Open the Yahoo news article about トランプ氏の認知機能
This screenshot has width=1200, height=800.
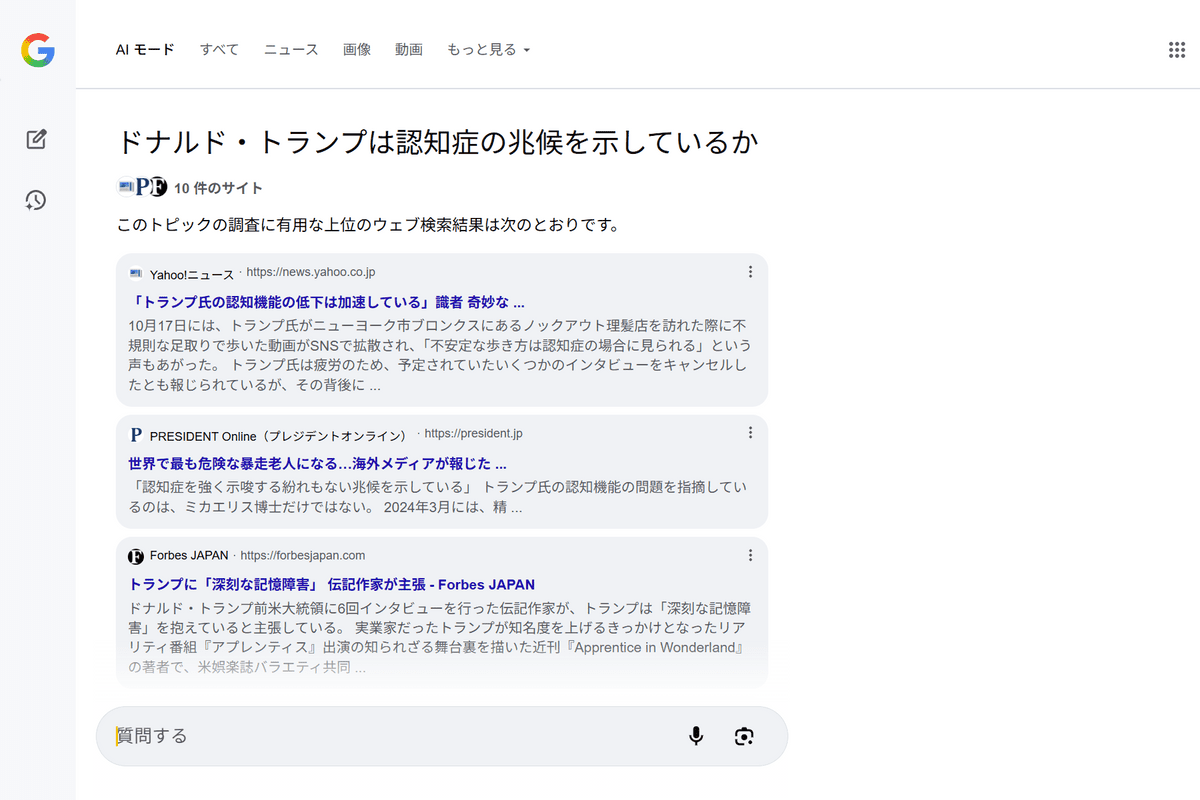tap(327, 302)
